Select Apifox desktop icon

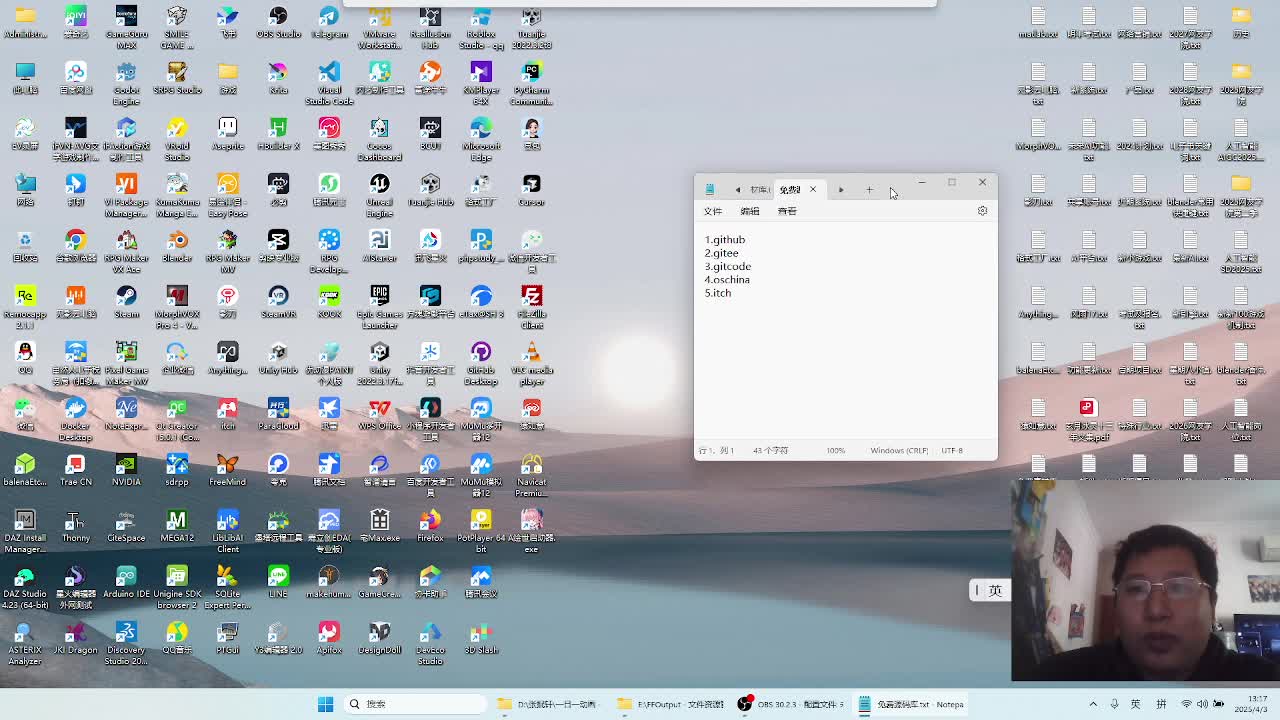pos(329,639)
